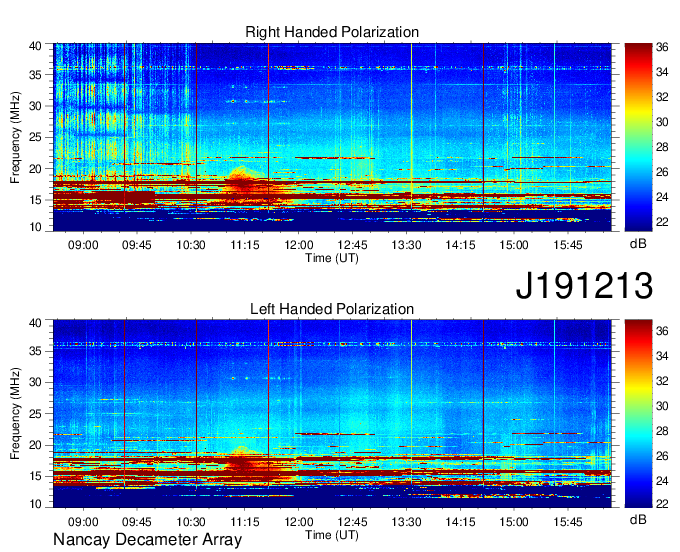The height and width of the screenshot is (552, 680).
Task: Click the 10:30 time tick of Left Handed plot
Action: coord(190,521)
